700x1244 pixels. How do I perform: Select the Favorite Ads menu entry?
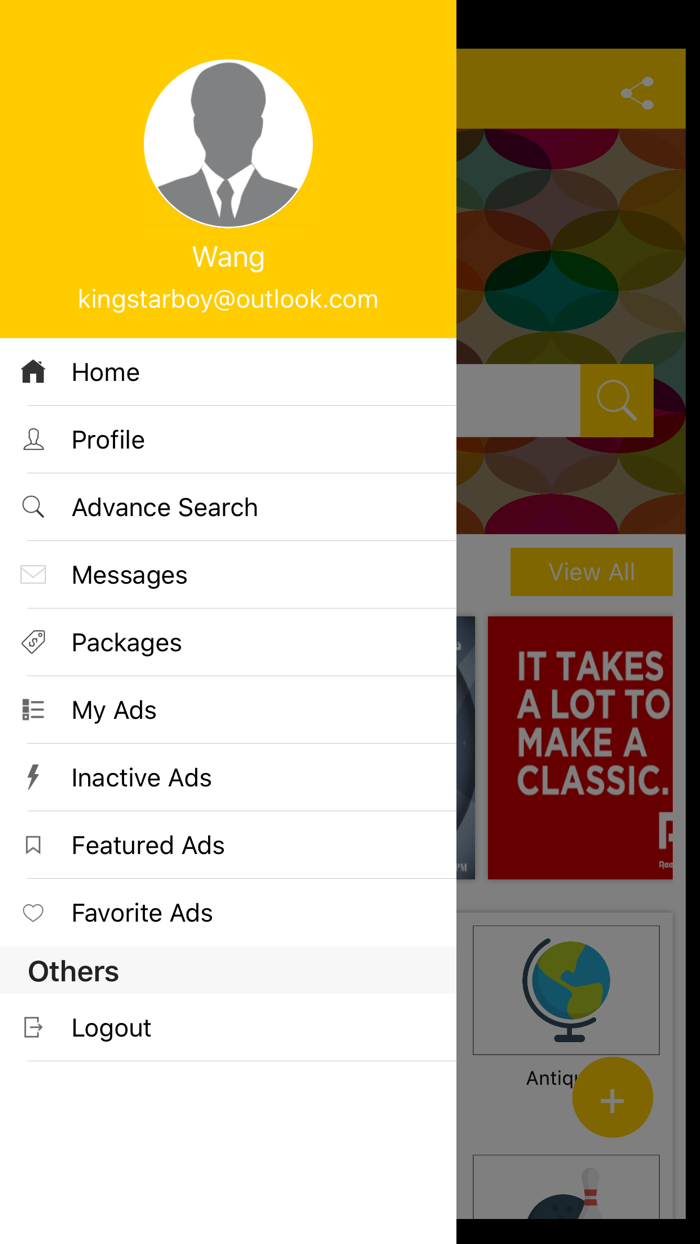click(x=142, y=913)
